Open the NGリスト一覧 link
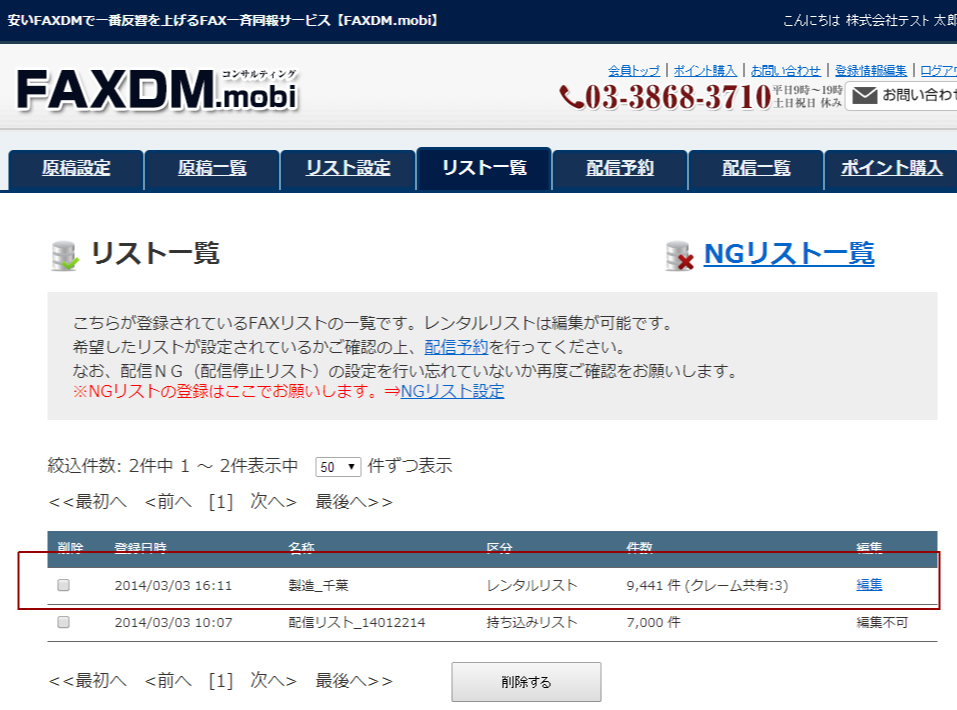Screen dimensions: 957x710 [788, 254]
